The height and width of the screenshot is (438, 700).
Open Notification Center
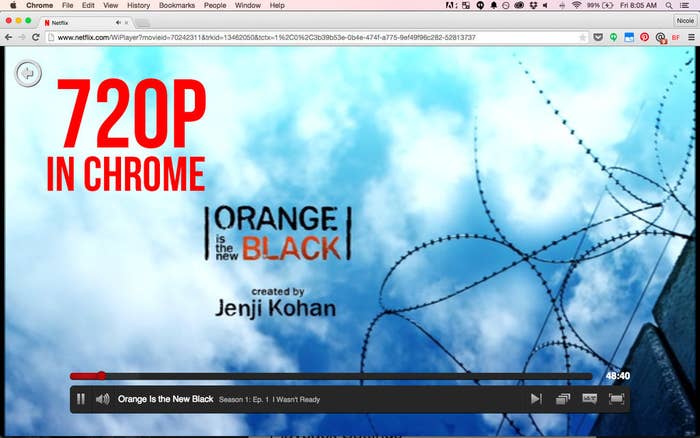685,5
